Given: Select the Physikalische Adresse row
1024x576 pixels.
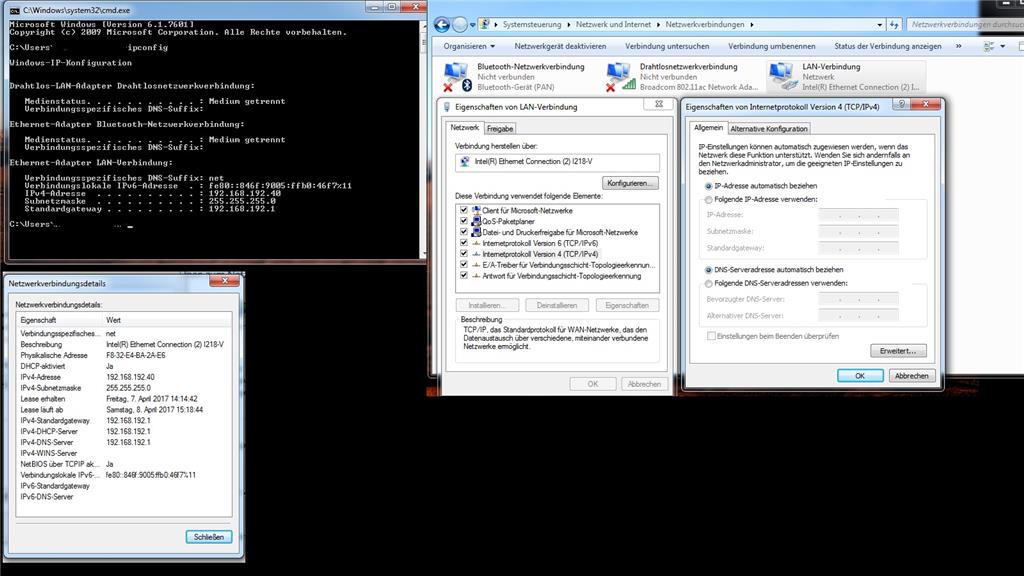Looking at the screenshot, I should (x=123, y=355).
